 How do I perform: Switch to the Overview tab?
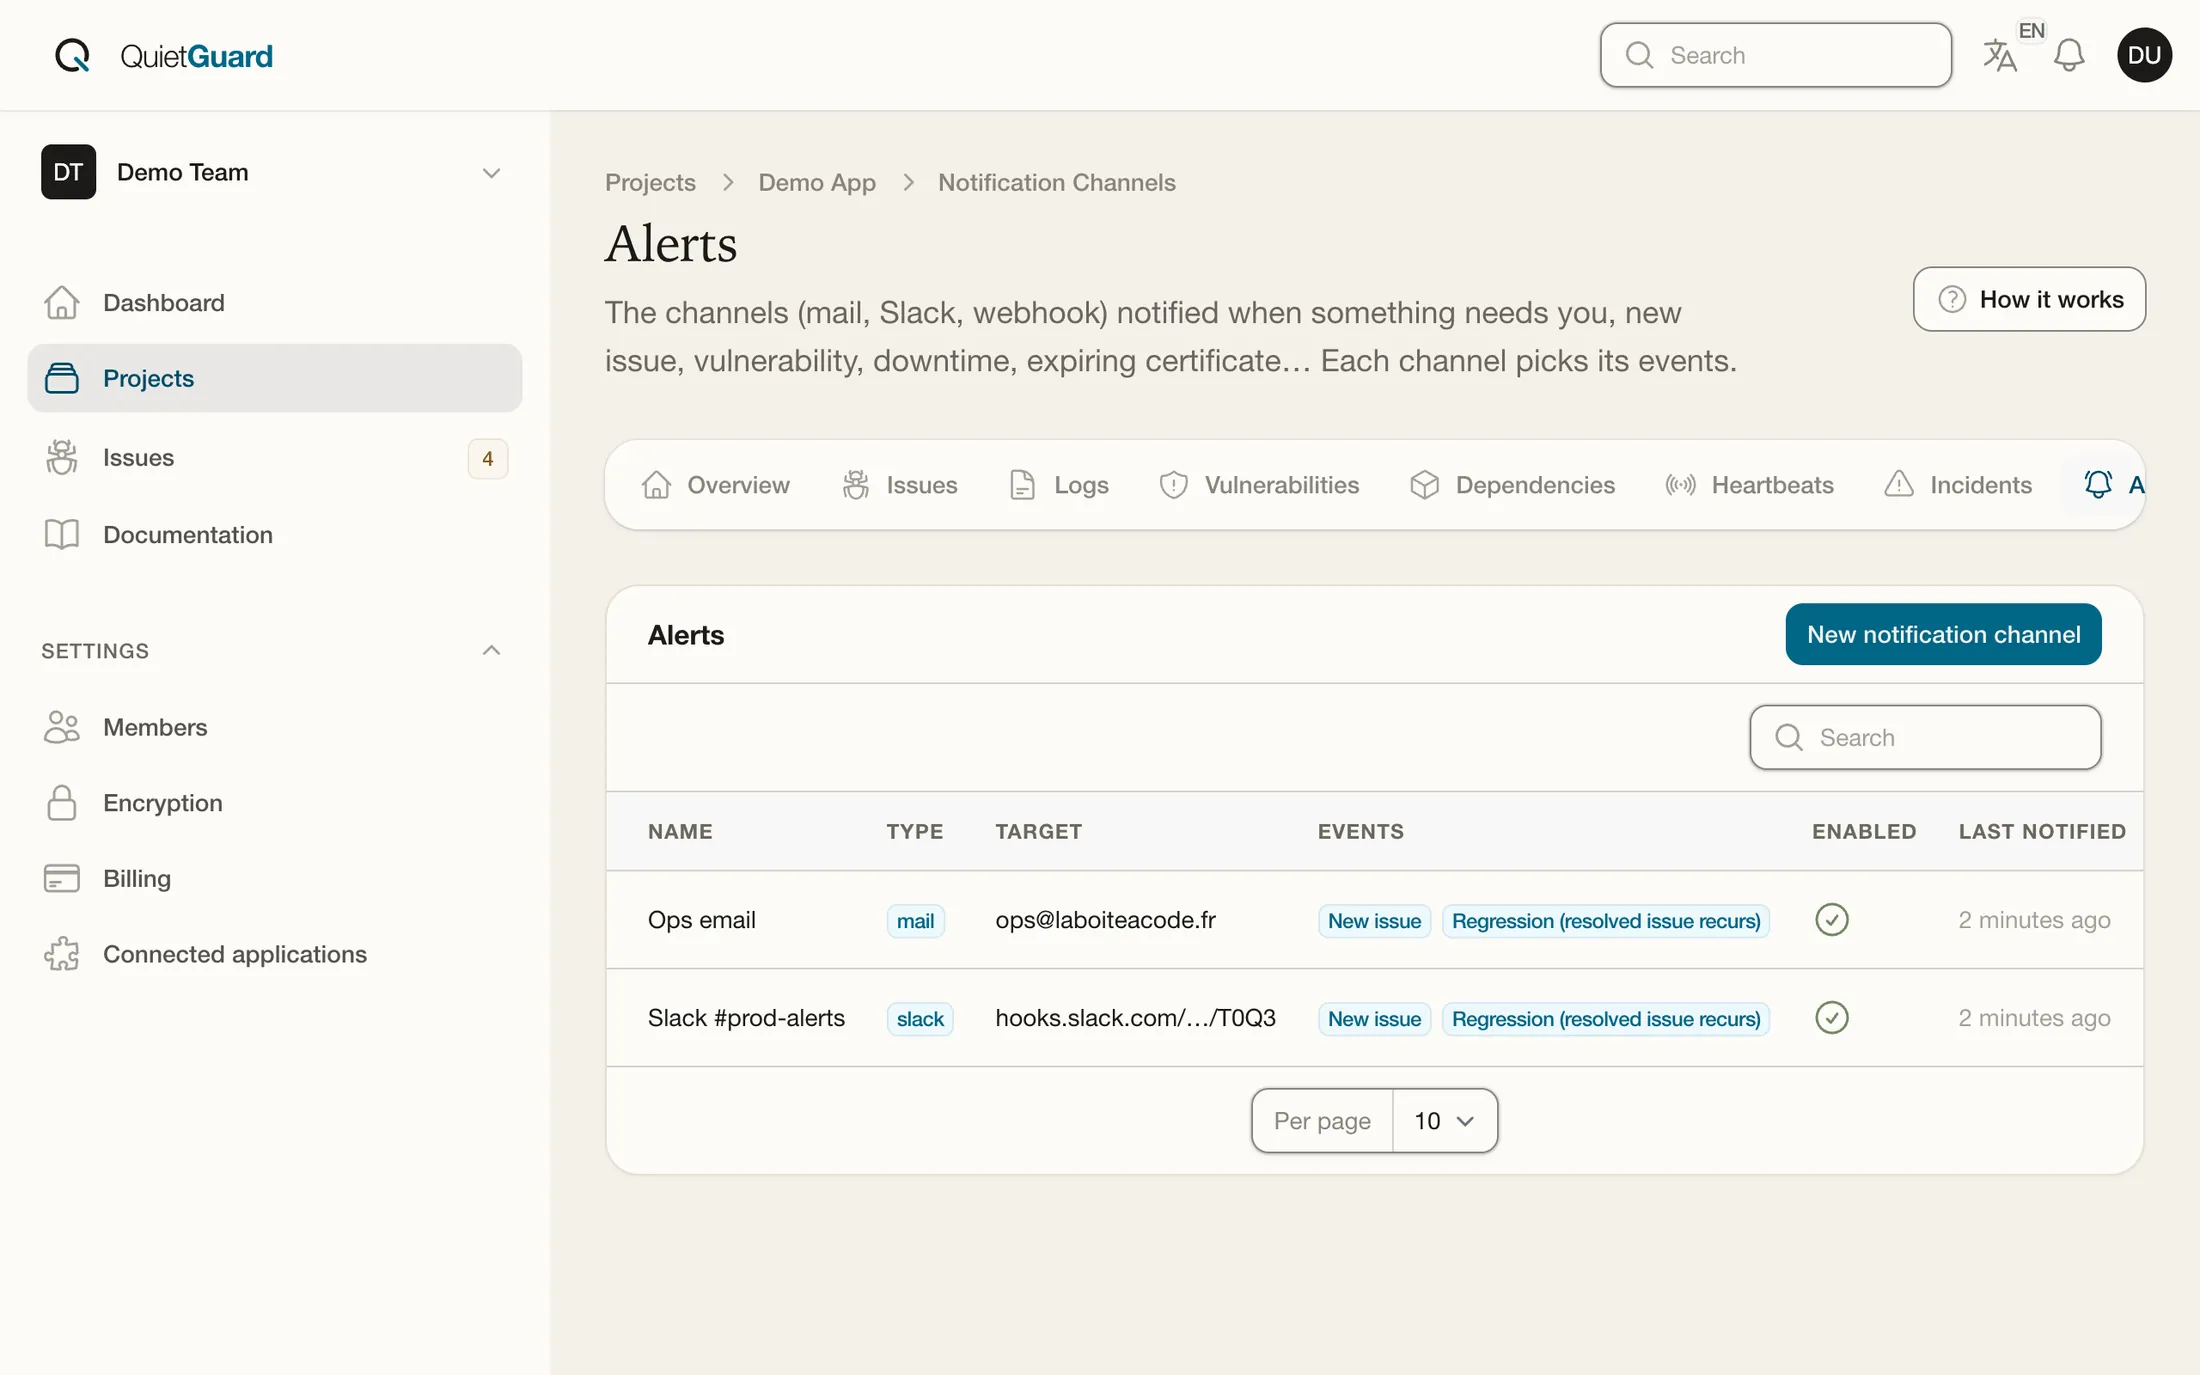point(716,485)
